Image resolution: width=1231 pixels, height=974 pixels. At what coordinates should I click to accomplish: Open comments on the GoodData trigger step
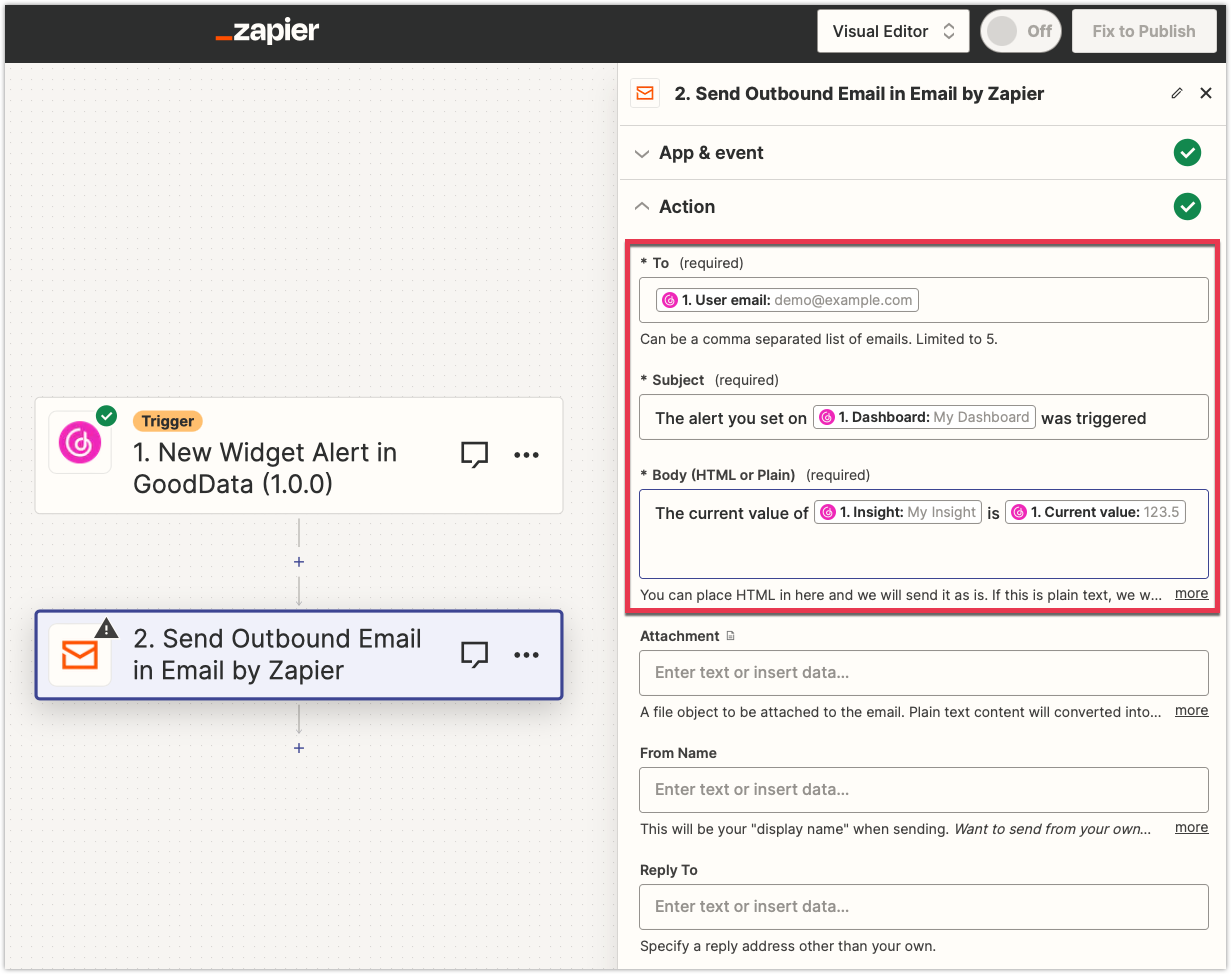tap(474, 455)
